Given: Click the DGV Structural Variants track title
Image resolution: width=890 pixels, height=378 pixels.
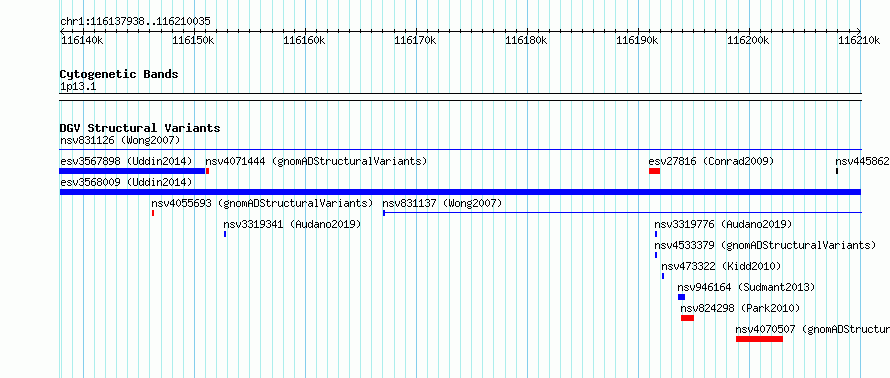Looking at the screenshot, I should [140, 128].
